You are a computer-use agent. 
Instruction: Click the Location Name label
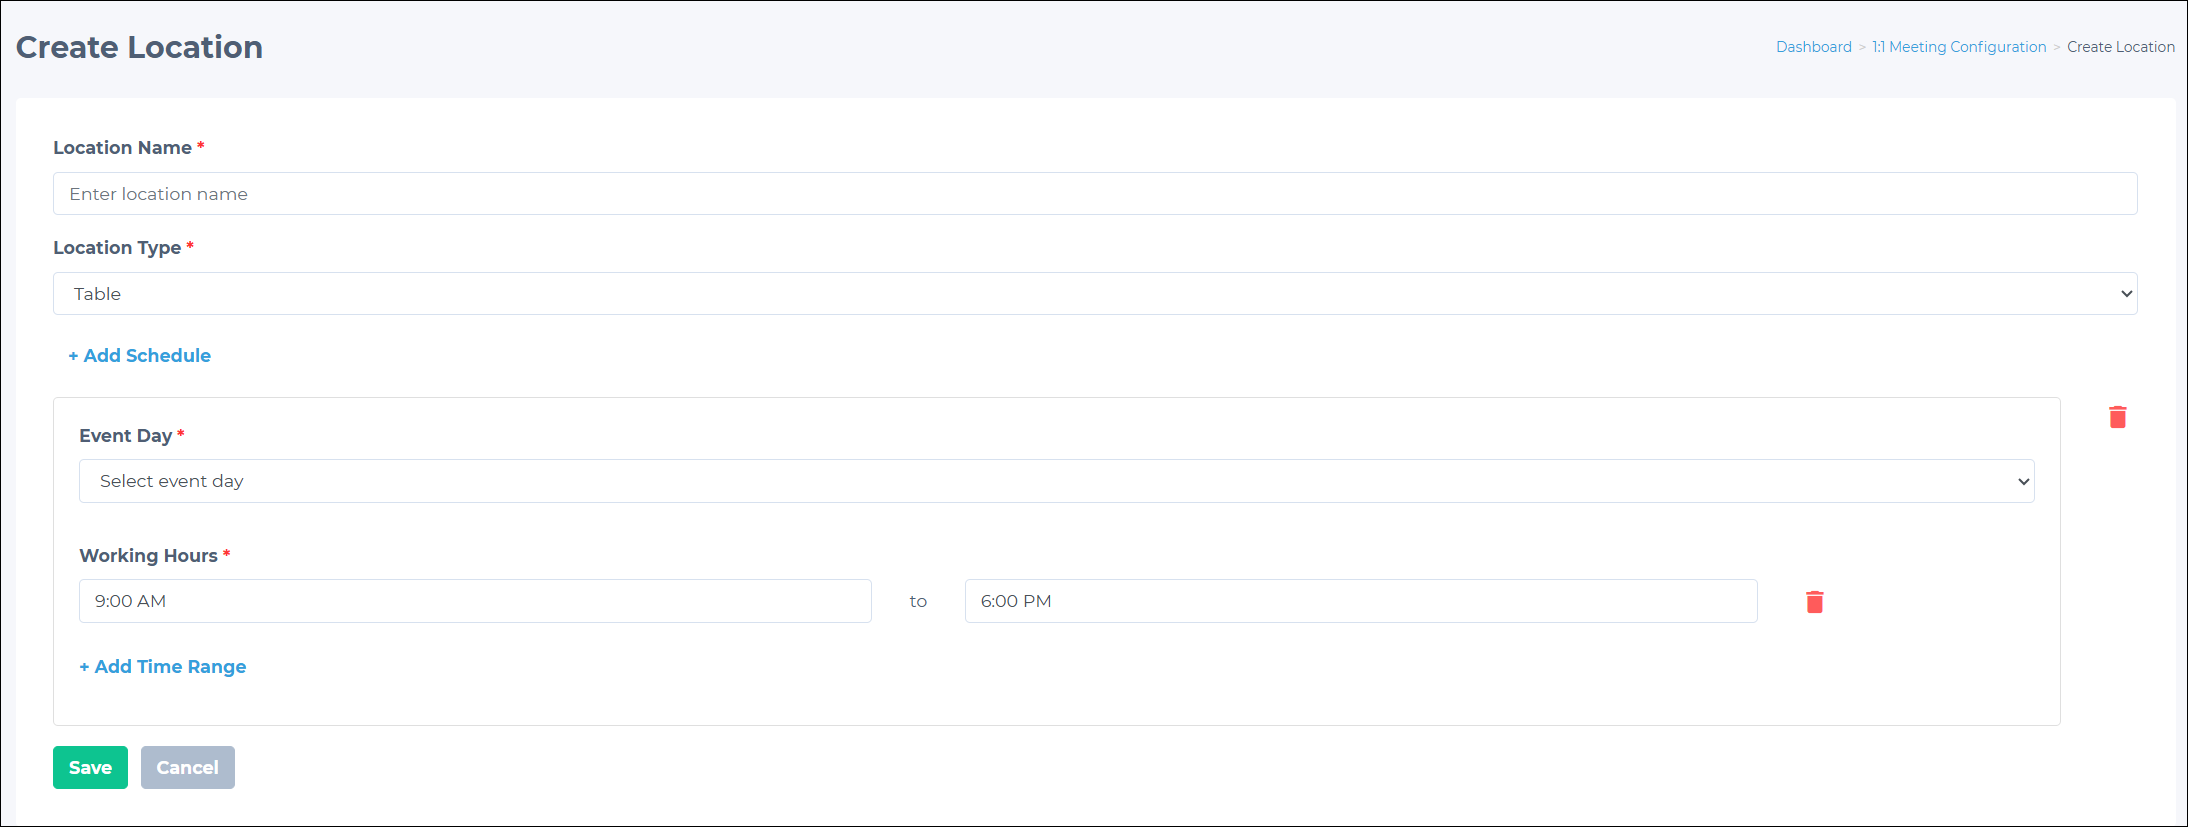tap(122, 148)
